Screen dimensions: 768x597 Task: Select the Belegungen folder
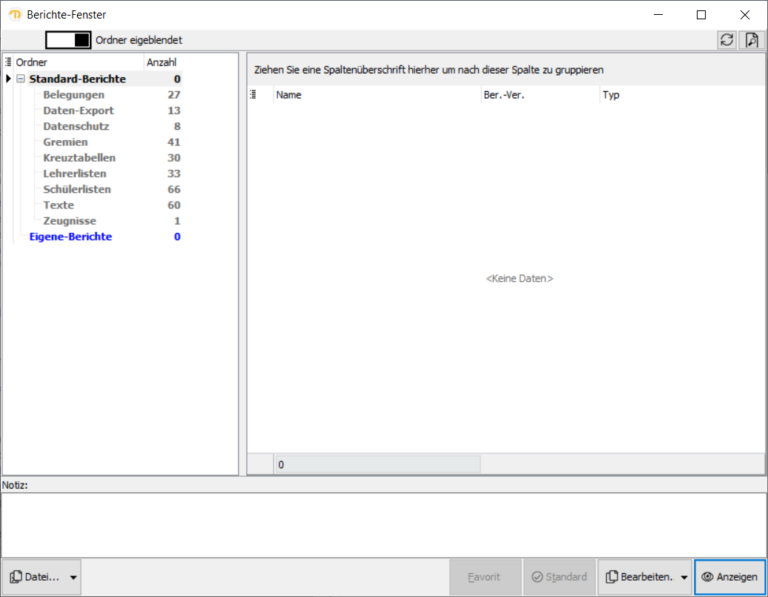(x=73, y=95)
